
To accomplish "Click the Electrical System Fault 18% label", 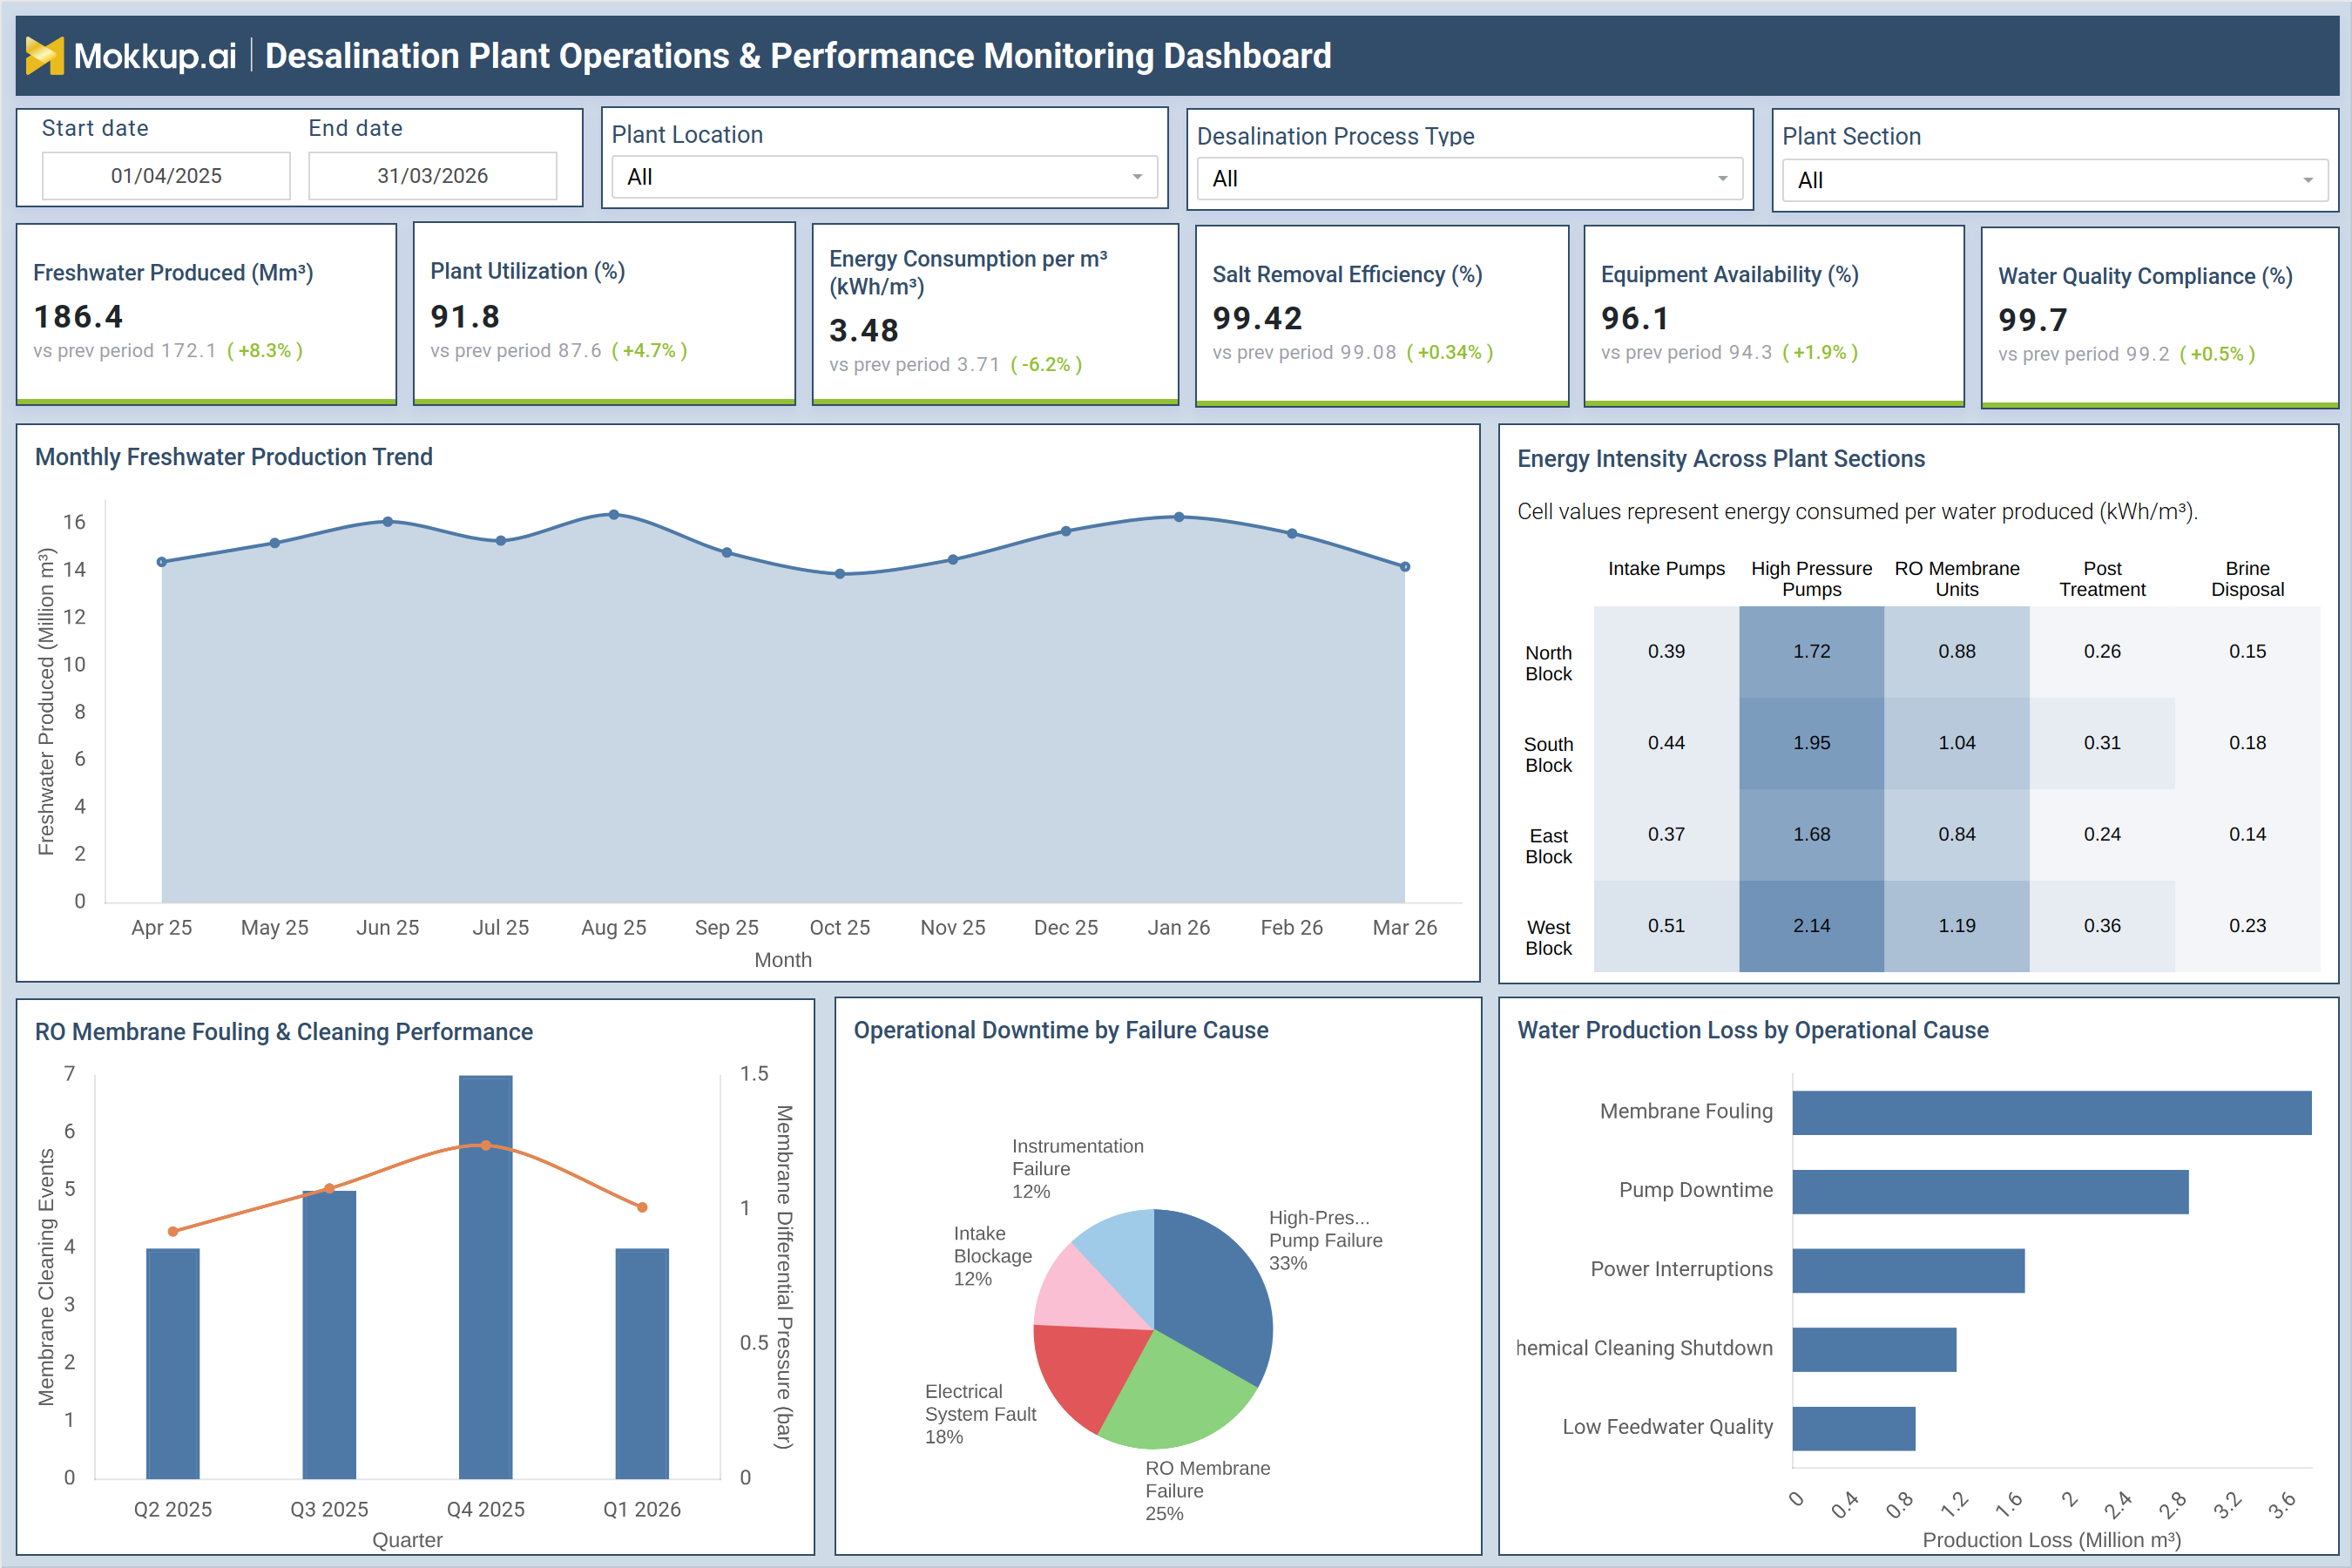I will (x=980, y=1414).
